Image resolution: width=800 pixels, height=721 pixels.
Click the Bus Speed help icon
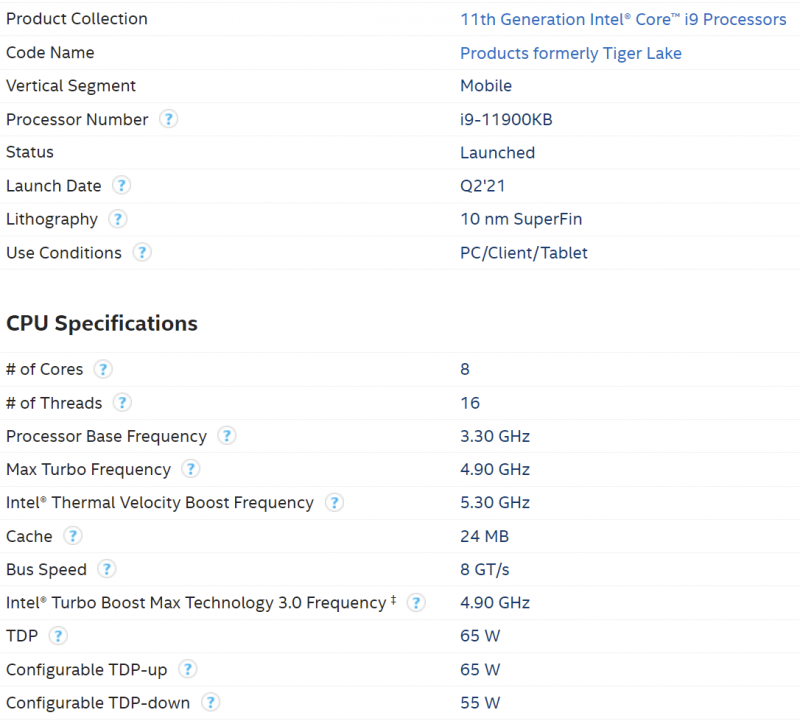pos(107,569)
